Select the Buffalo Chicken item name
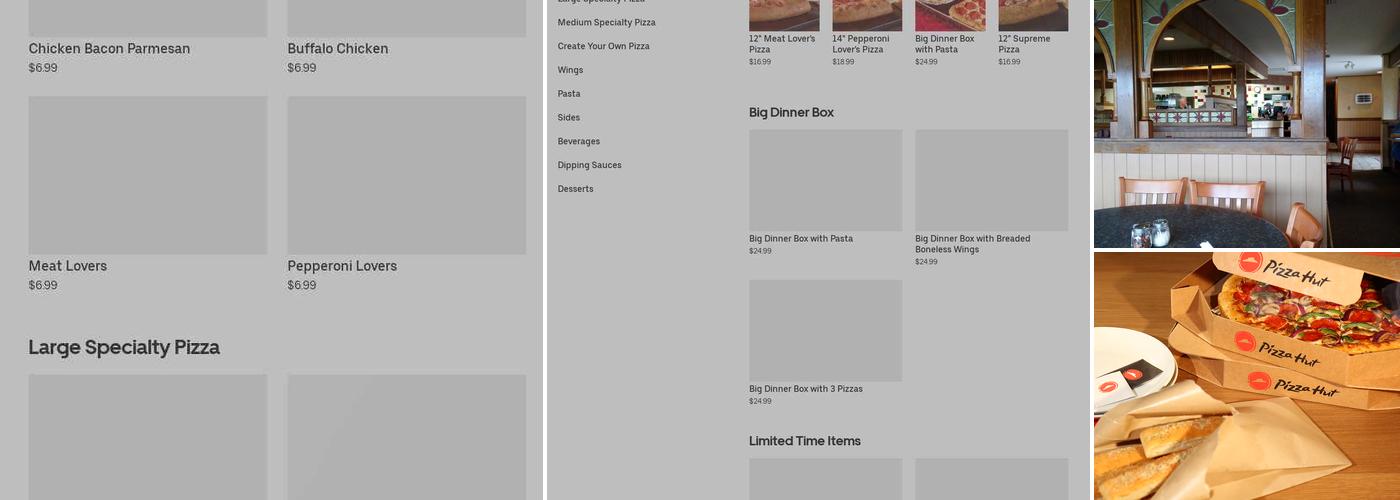1400x500 pixels. 338,48
